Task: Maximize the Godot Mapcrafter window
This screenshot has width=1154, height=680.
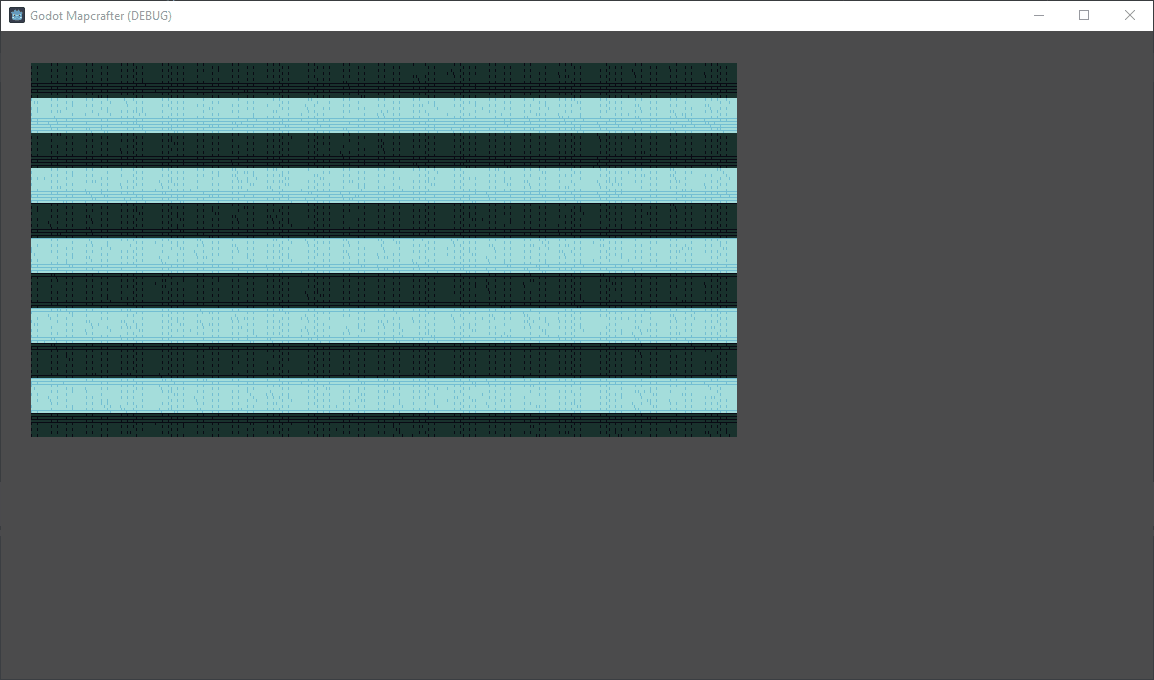Action: click(1084, 15)
